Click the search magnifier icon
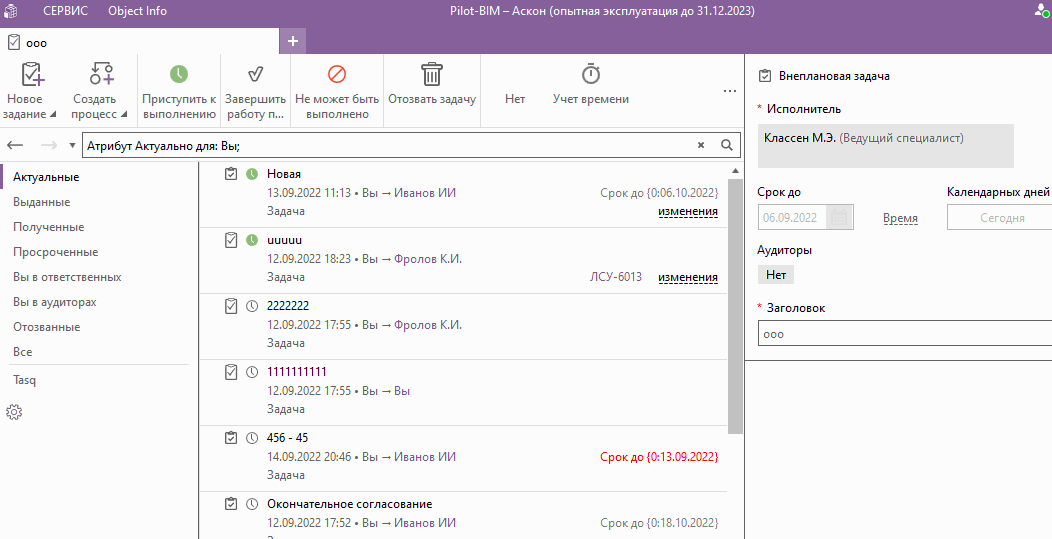1052x539 pixels. pos(728,145)
